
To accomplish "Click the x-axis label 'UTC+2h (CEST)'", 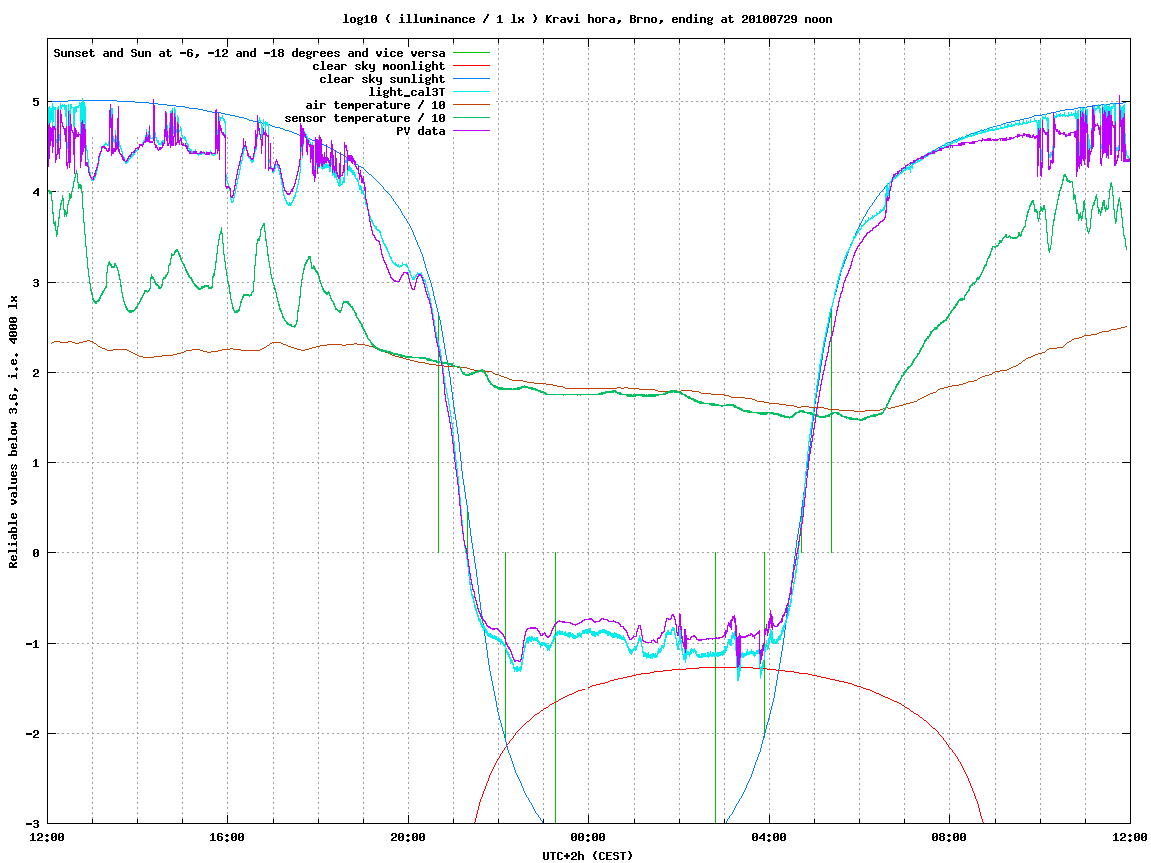I will (x=587, y=856).
